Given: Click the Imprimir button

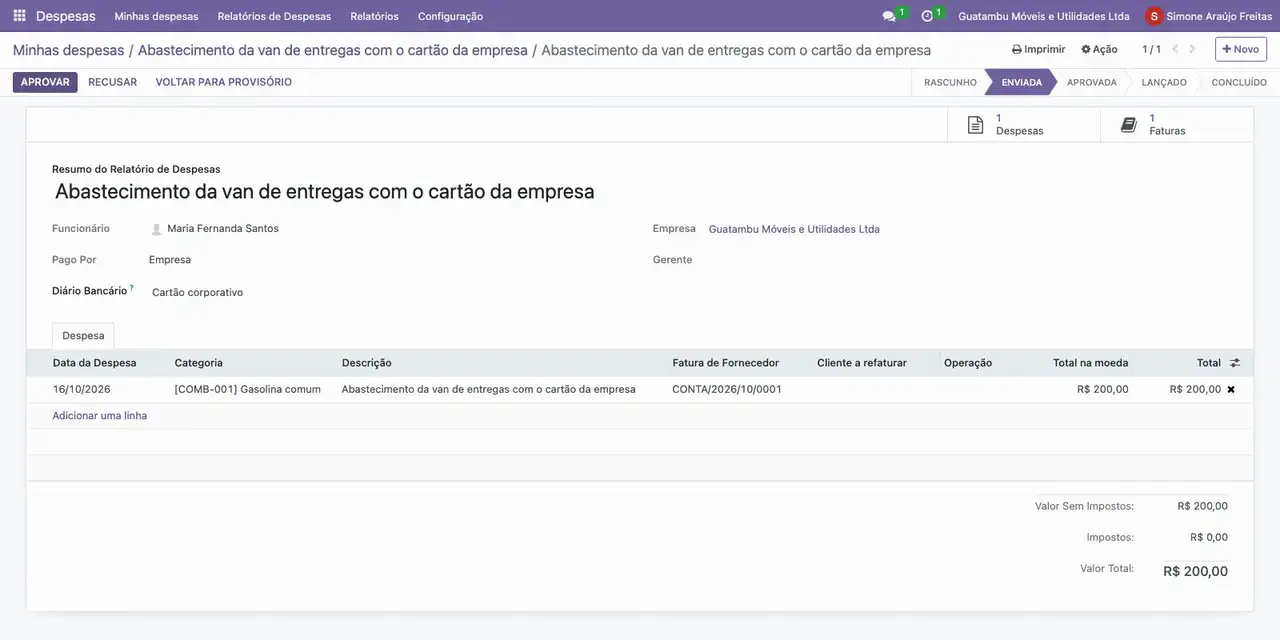Looking at the screenshot, I should tap(1038, 49).
